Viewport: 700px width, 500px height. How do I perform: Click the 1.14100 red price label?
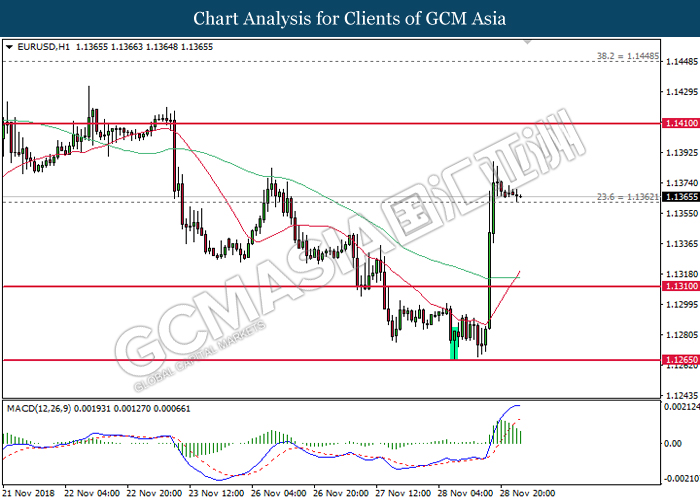[x=681, y=123]
